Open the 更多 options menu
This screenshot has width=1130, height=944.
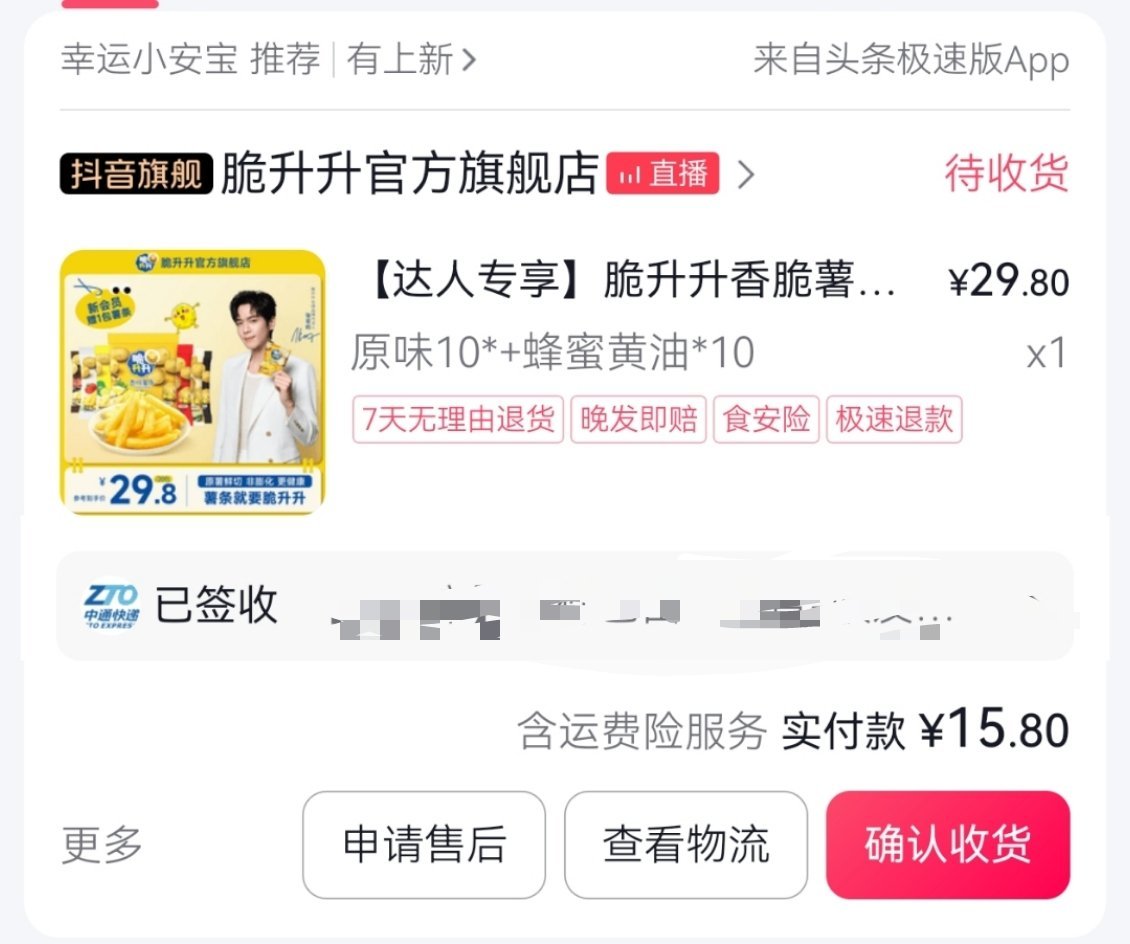(102, 844)
